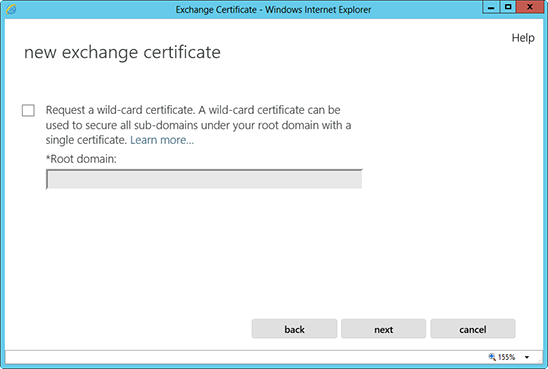Click the zoom magnifier icon in status bar
Screen dimensions: 548x369
[x=492, y=357]
